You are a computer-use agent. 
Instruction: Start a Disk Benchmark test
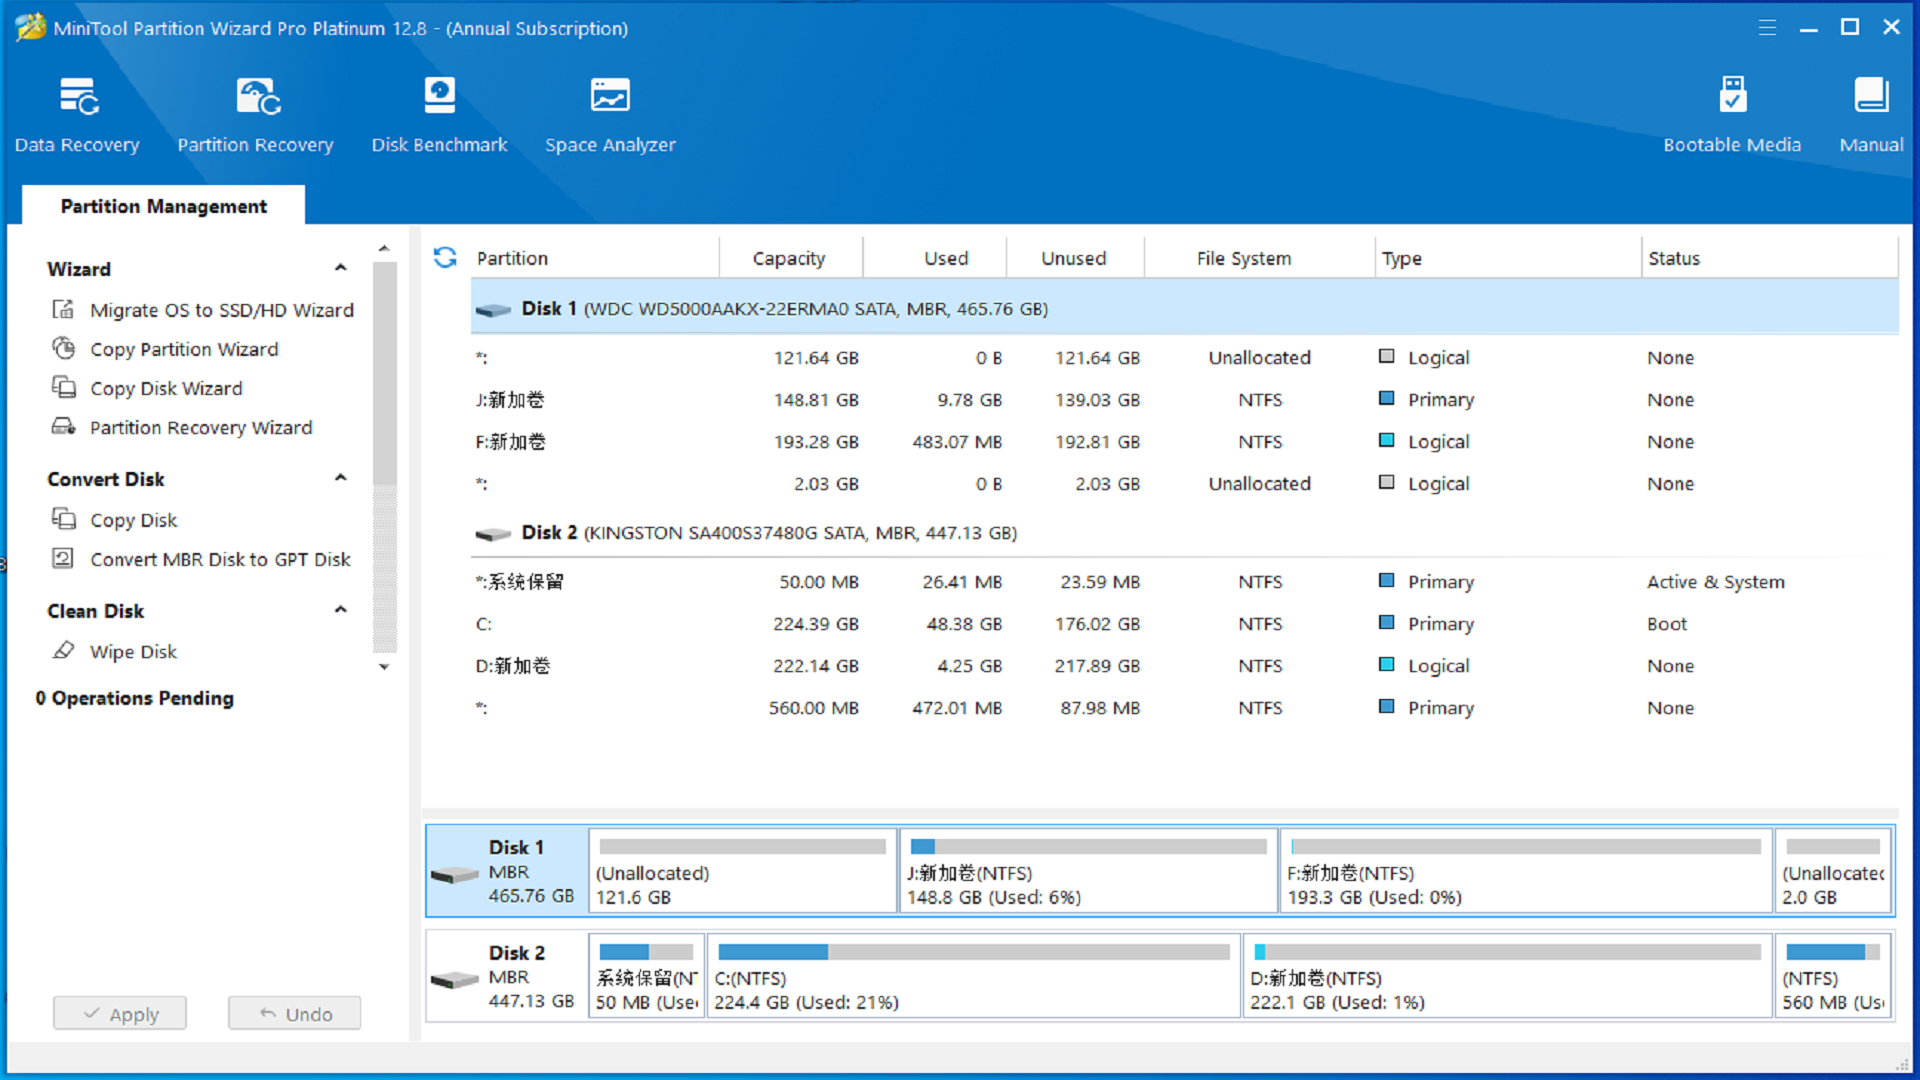[x=439, y=112]
